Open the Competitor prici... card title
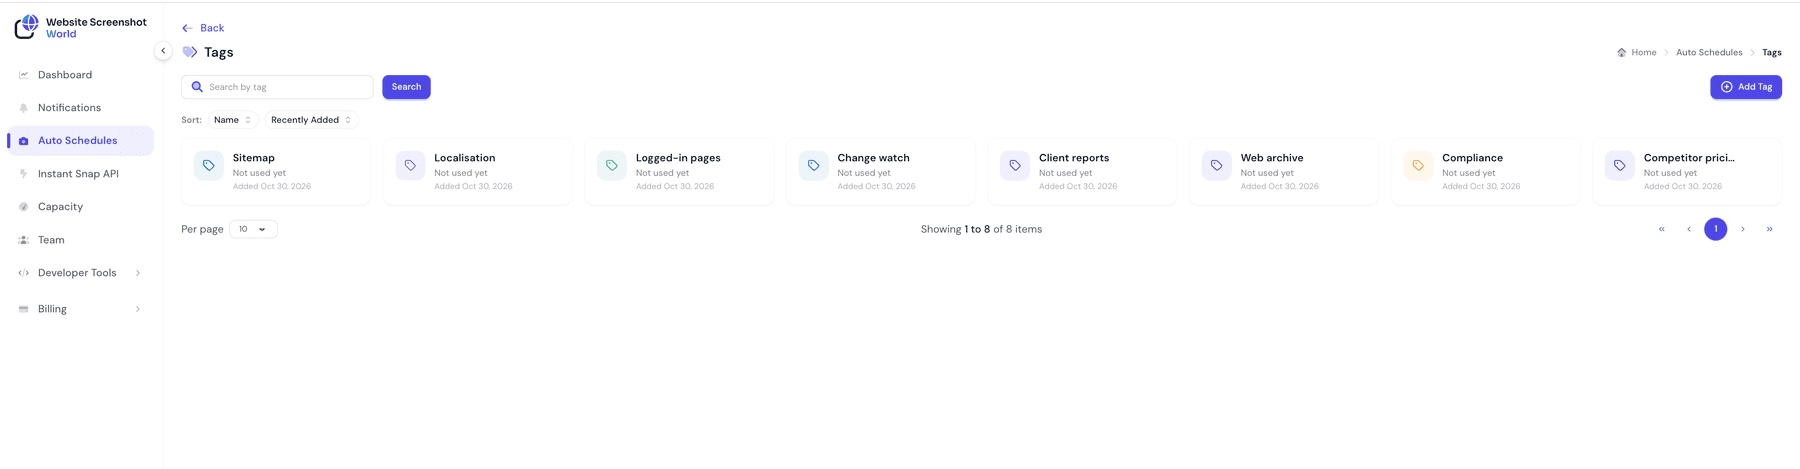Viewport: 1800px width, 469px height. 1689,158
